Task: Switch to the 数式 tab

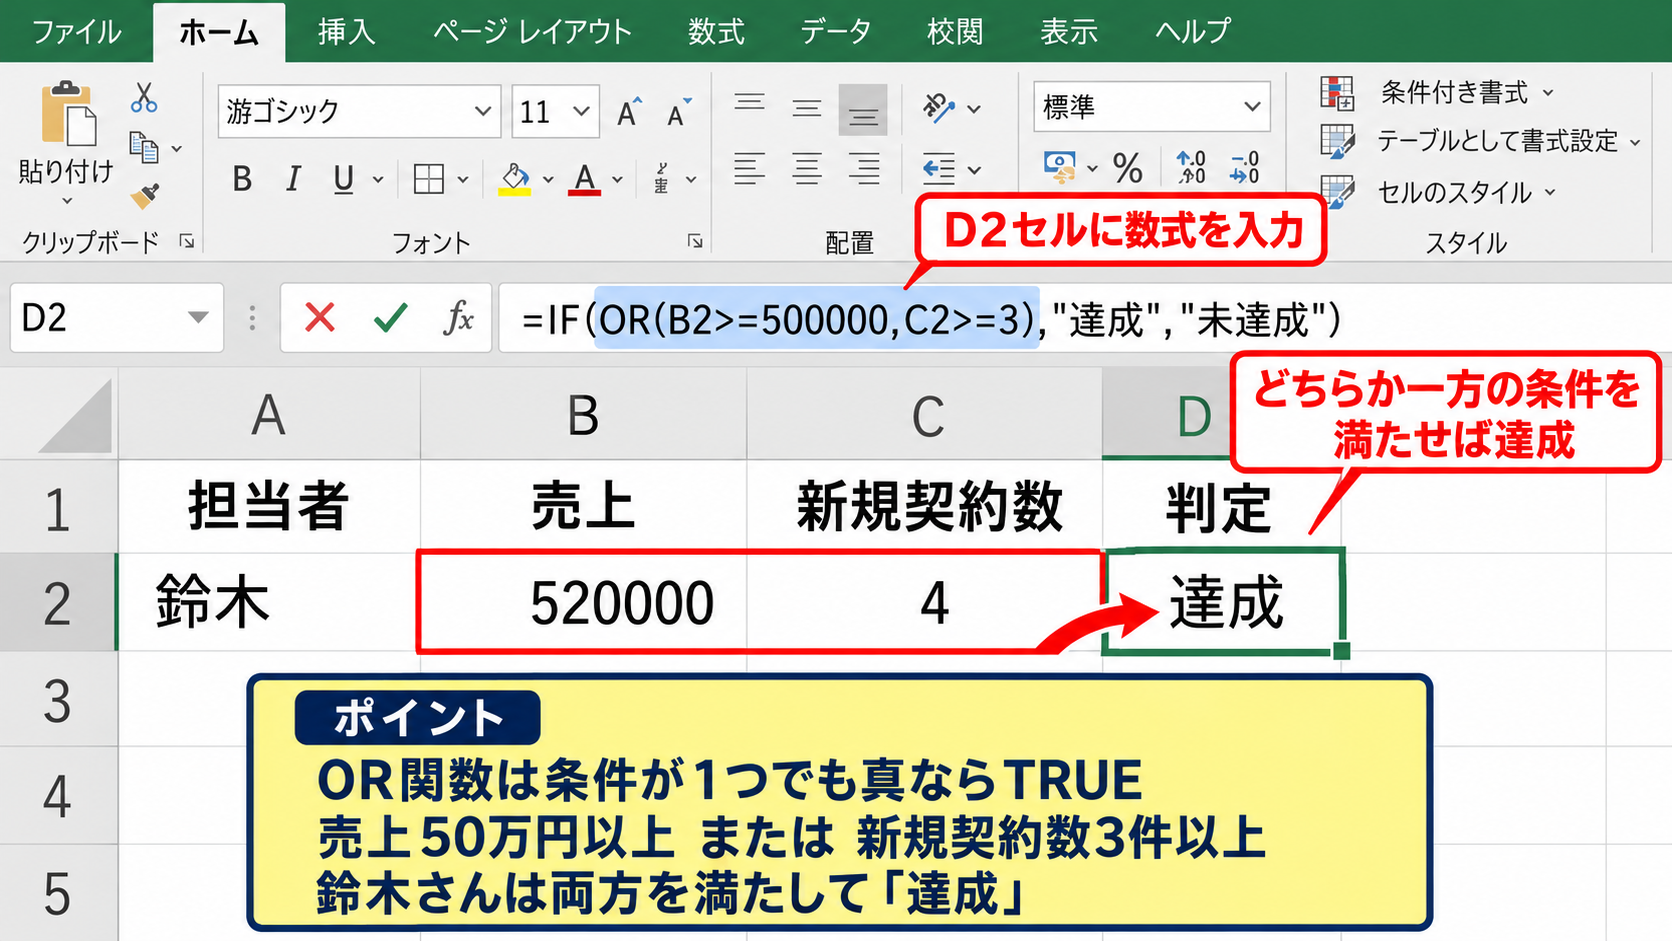Action: pos(716,31)
